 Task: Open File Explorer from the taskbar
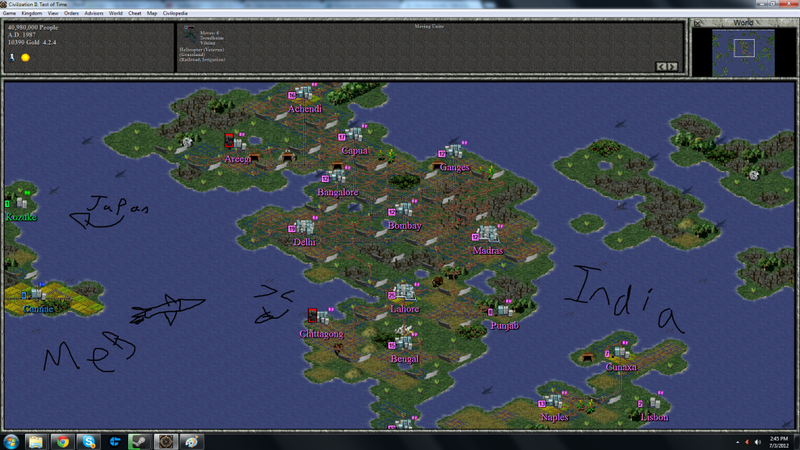point(36,442)
